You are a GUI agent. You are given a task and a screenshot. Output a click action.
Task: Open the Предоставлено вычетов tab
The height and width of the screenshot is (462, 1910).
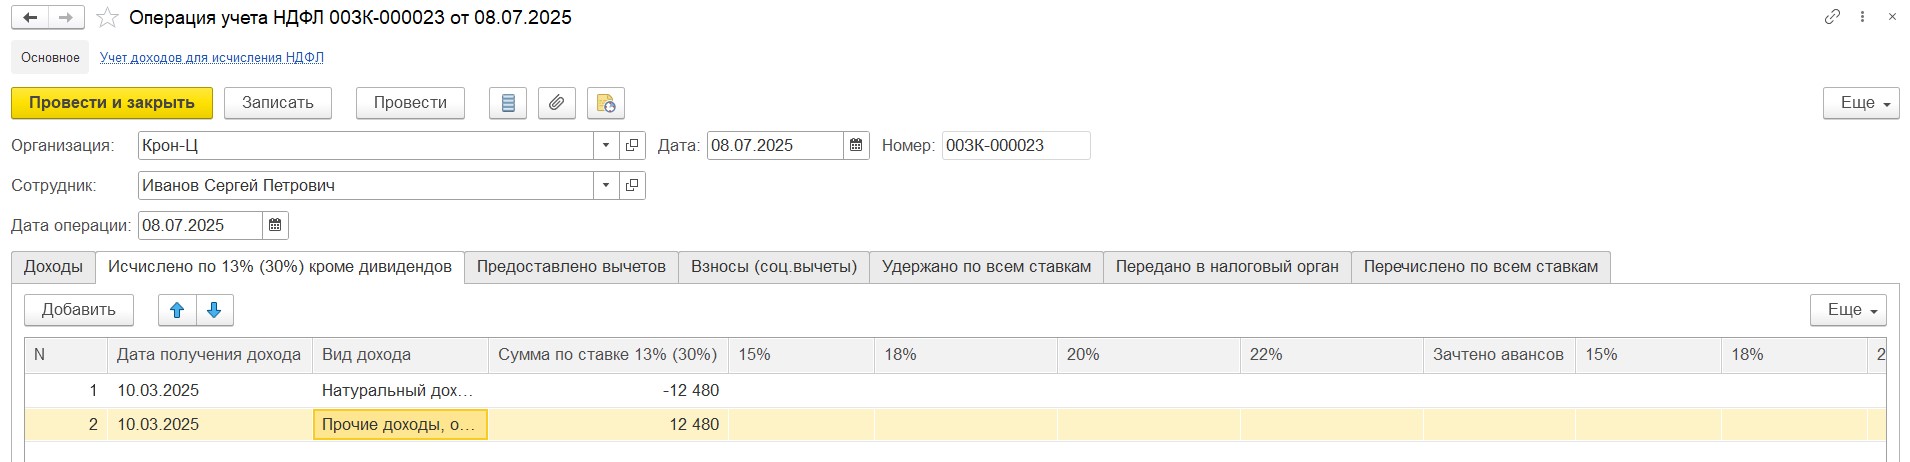coord(571,267)
